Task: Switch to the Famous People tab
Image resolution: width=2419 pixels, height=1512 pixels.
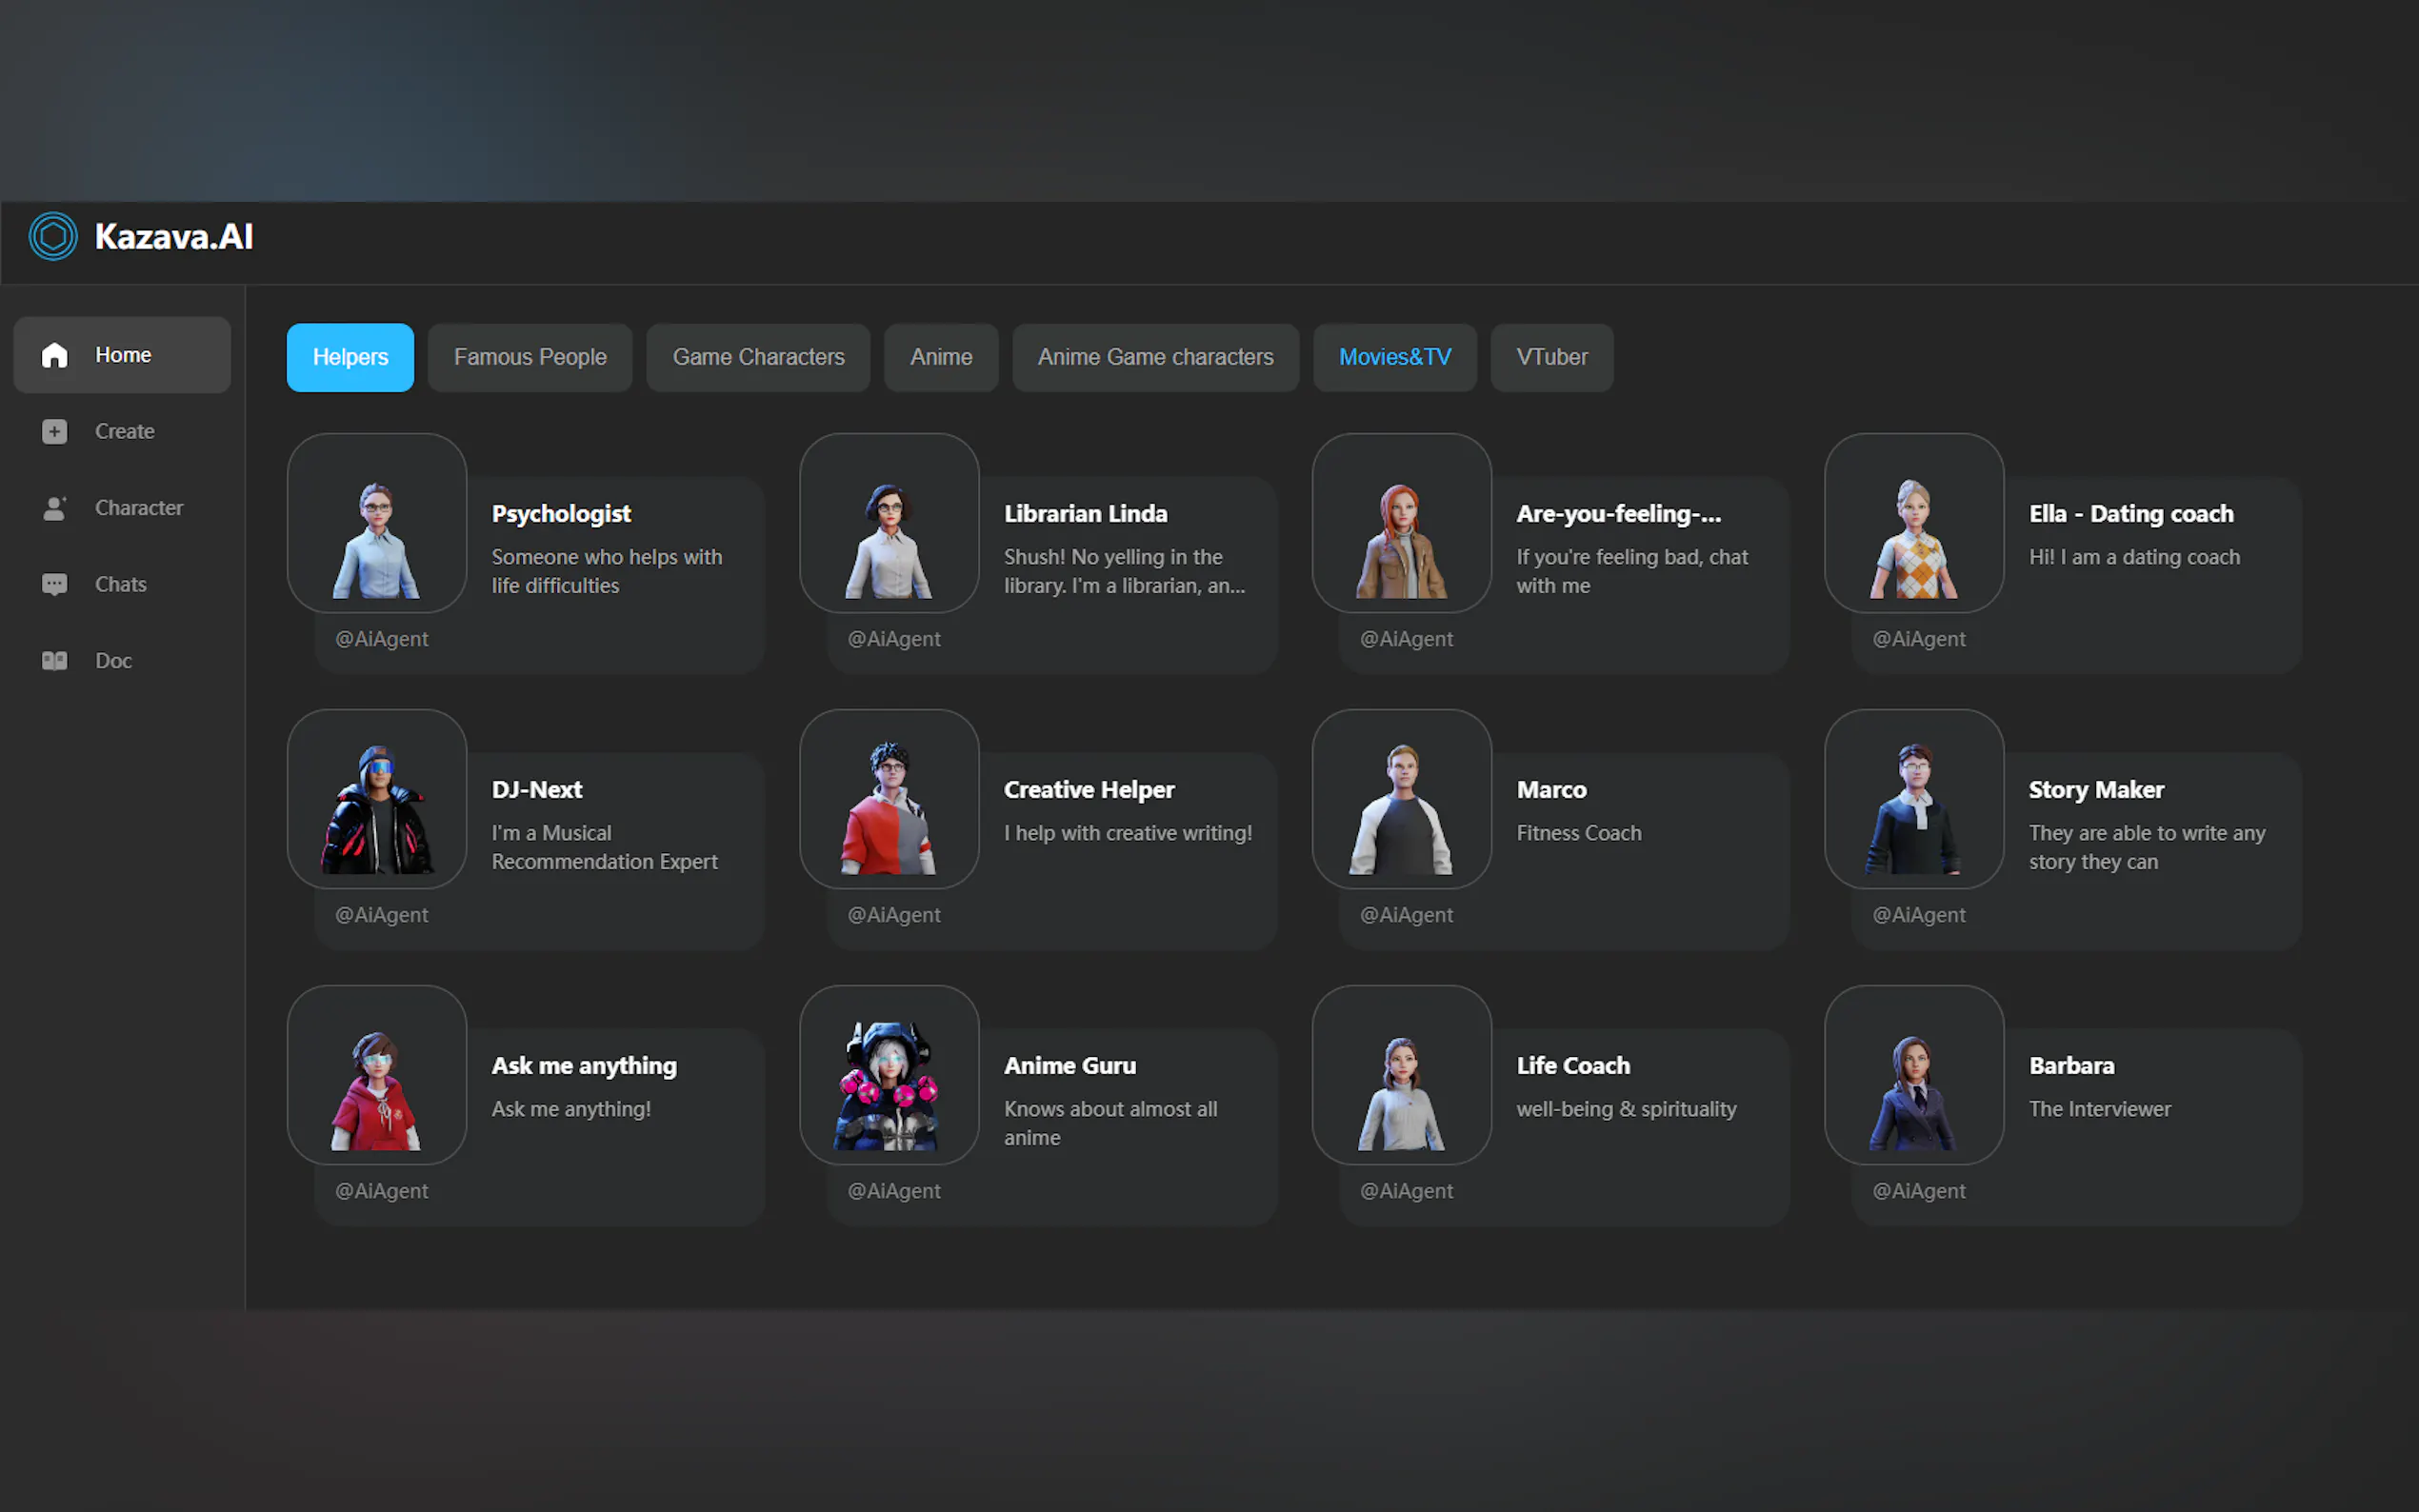Action: point(530,357)
